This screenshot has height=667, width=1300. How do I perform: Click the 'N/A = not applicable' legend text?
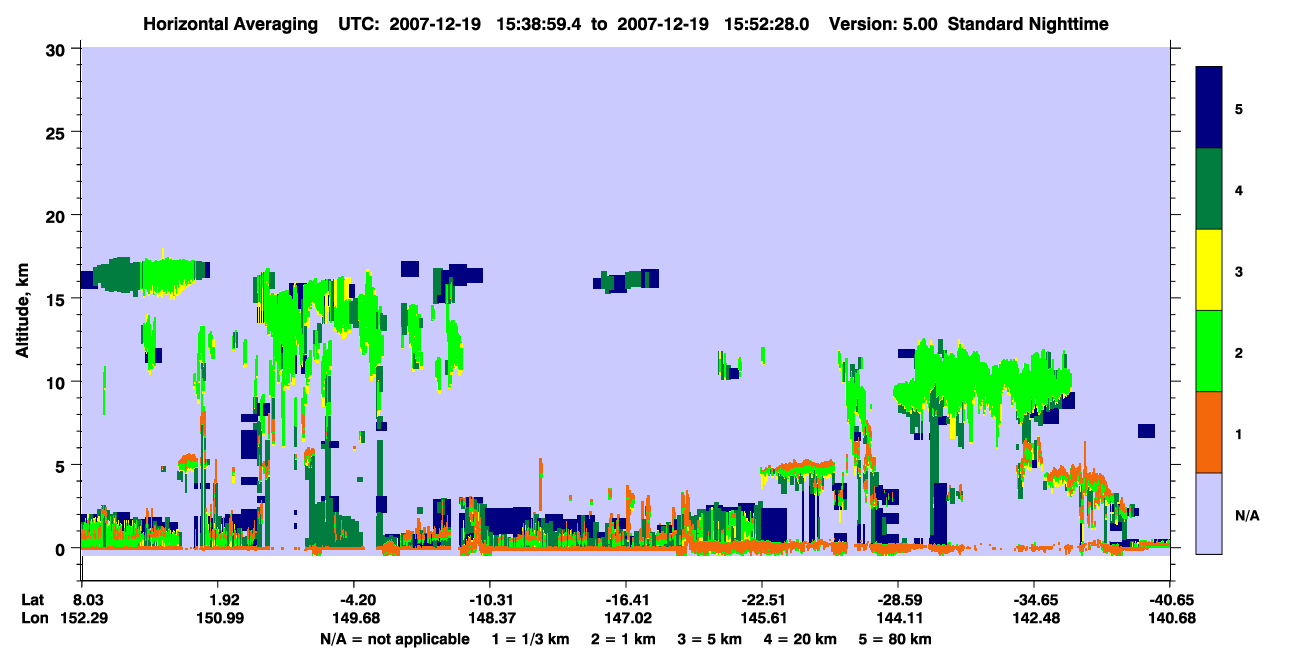pos(394,639)
